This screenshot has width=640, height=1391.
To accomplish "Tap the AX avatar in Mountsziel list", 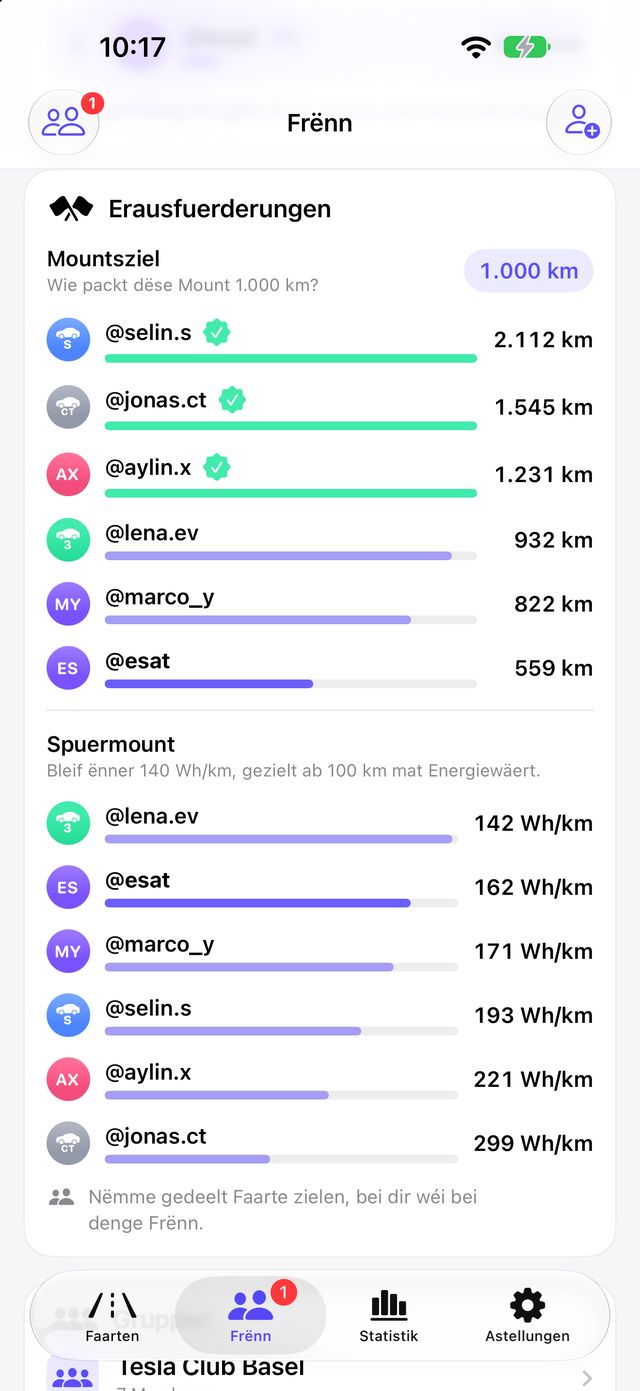I will coord(68,474).
